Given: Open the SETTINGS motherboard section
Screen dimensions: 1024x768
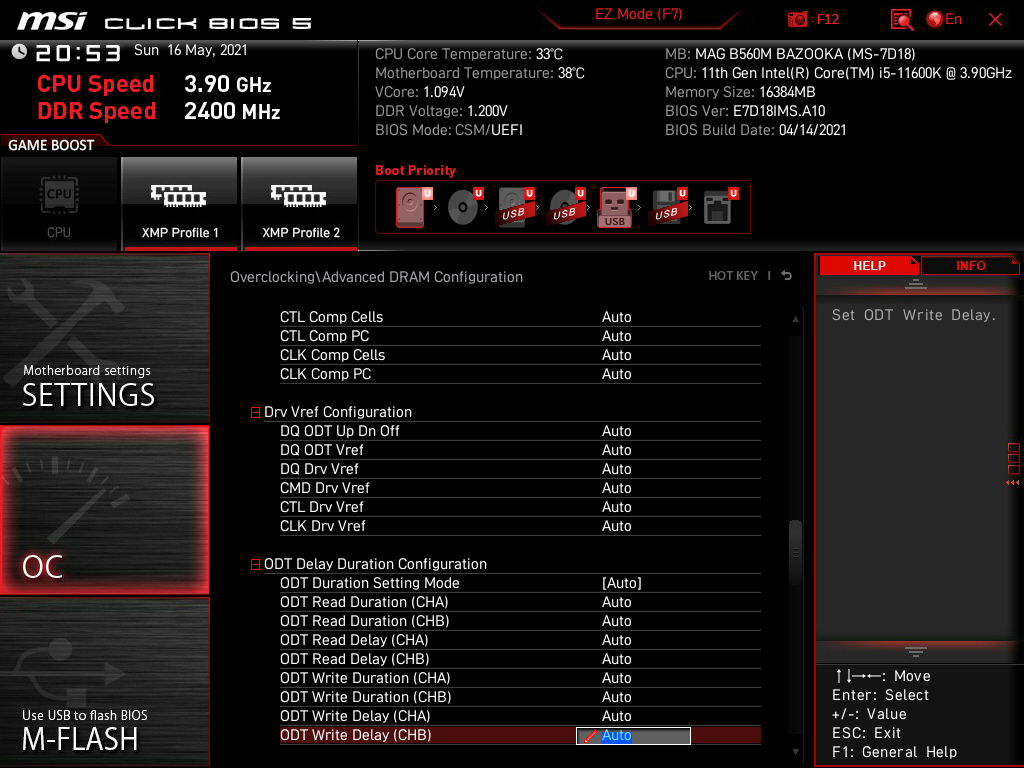Looking at the screenshot, I should (x=104, y=338).
